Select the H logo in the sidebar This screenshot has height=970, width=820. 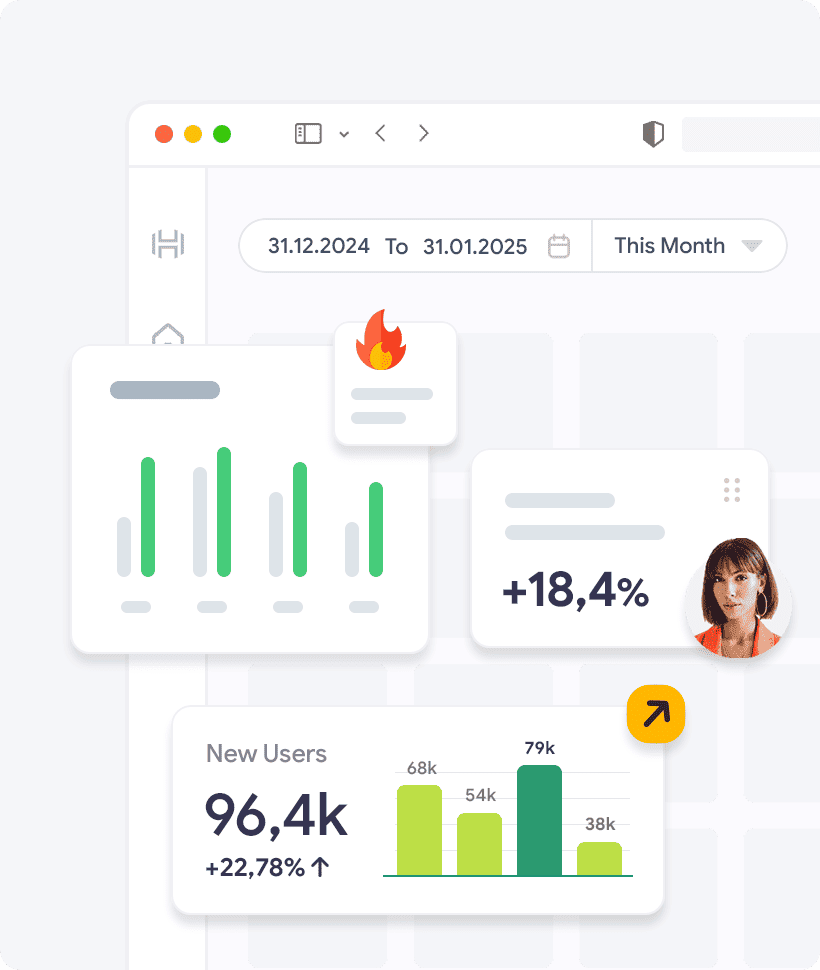click(167, 243)
